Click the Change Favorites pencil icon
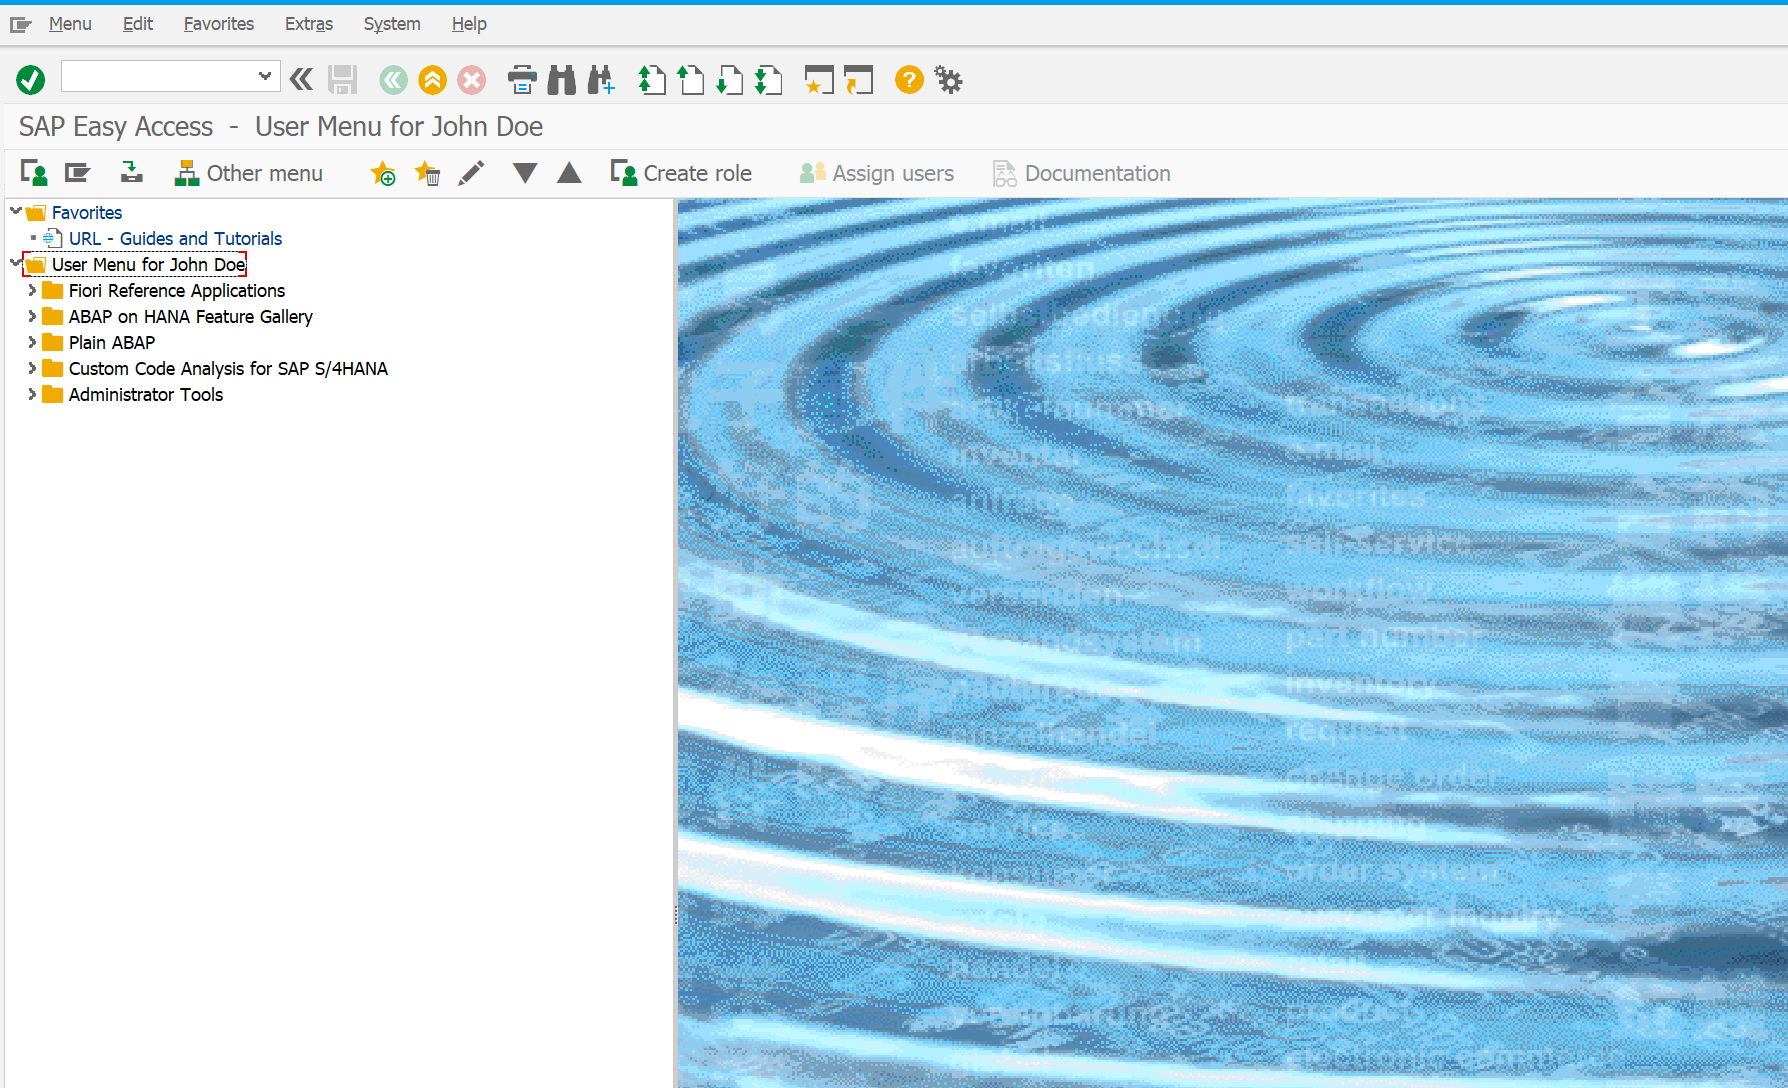Screen dimensions: 1788x1088 tap(471, 173)
